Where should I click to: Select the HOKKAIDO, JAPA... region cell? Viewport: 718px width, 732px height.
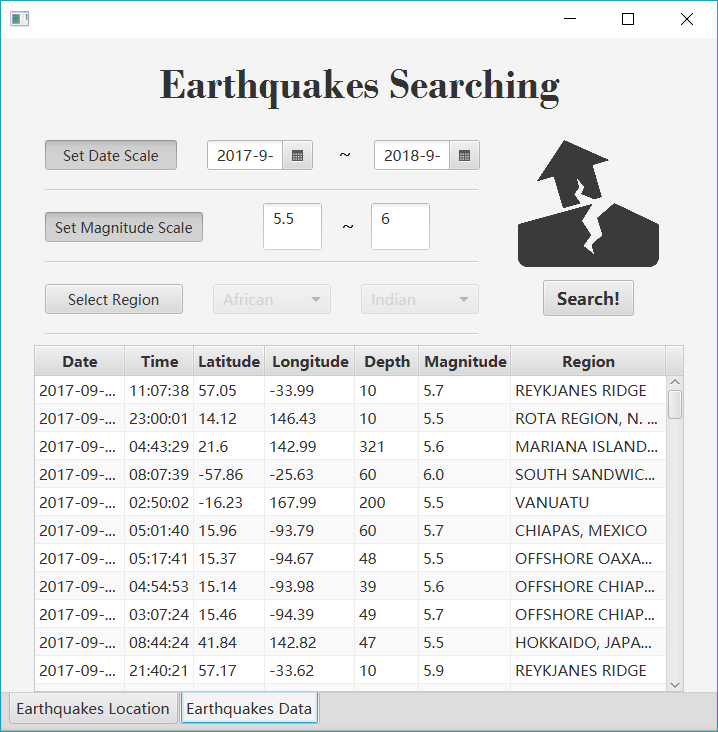(x=588, y=642)
